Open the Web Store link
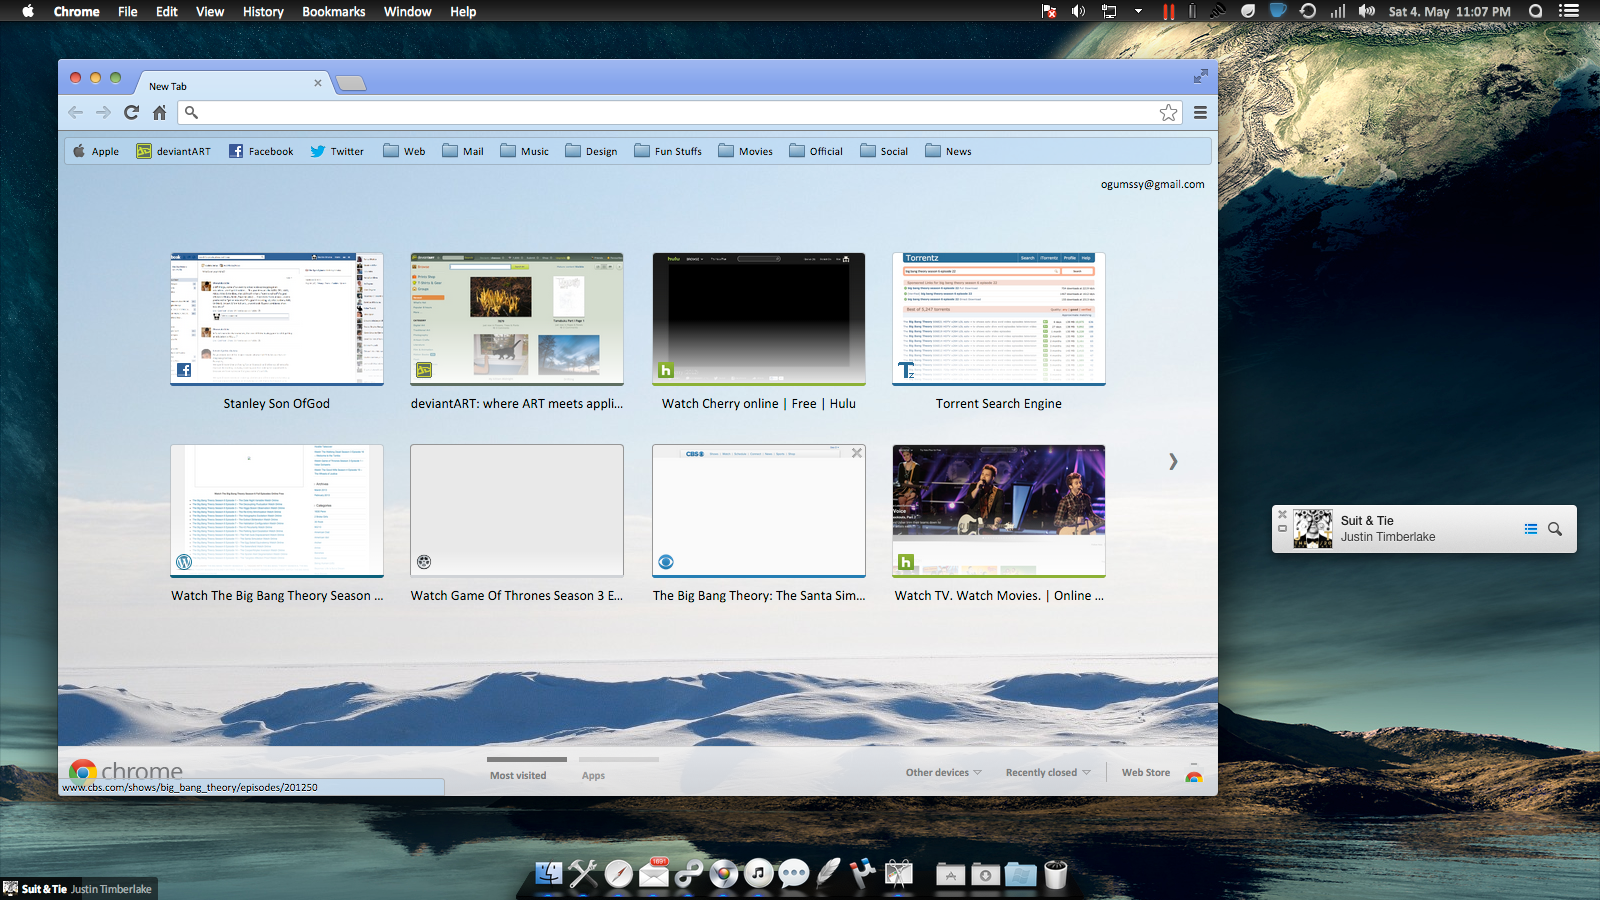1600x900 pixels. click(1145, 773)
